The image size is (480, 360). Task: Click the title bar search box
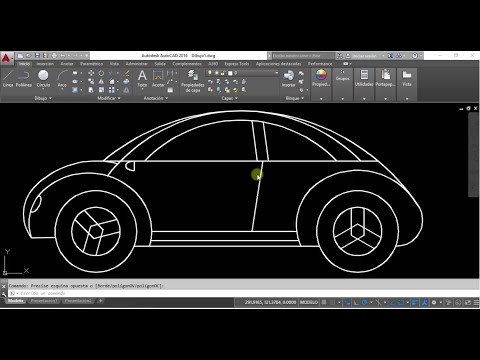coord(303,56)
